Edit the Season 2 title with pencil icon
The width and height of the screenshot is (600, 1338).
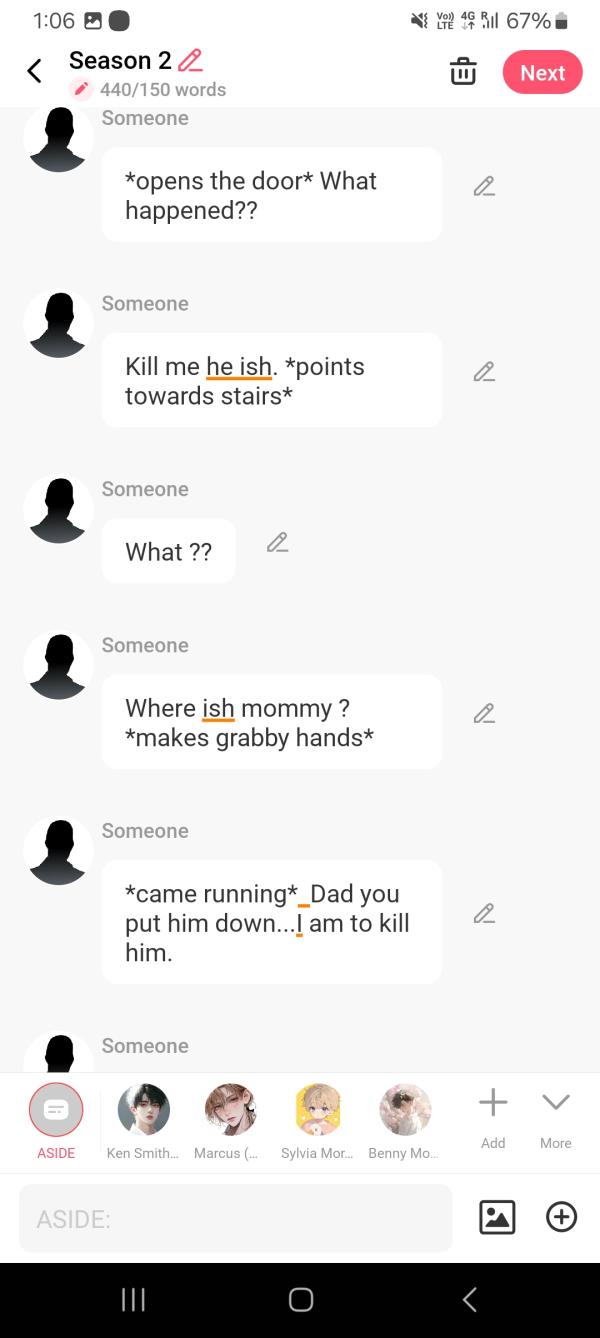click(190, 61)
